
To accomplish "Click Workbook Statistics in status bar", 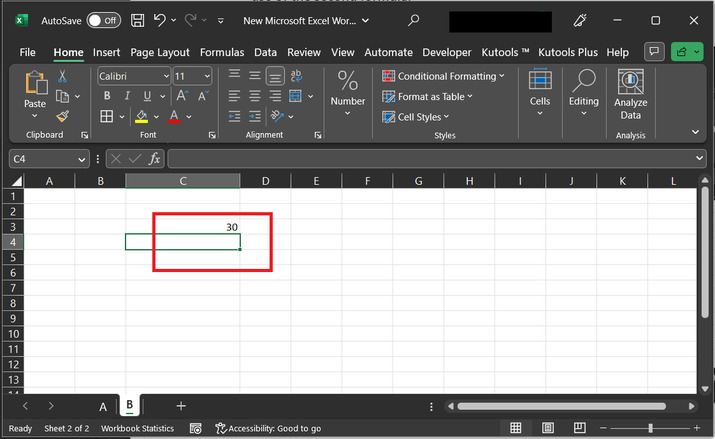I will coord(136,428).
